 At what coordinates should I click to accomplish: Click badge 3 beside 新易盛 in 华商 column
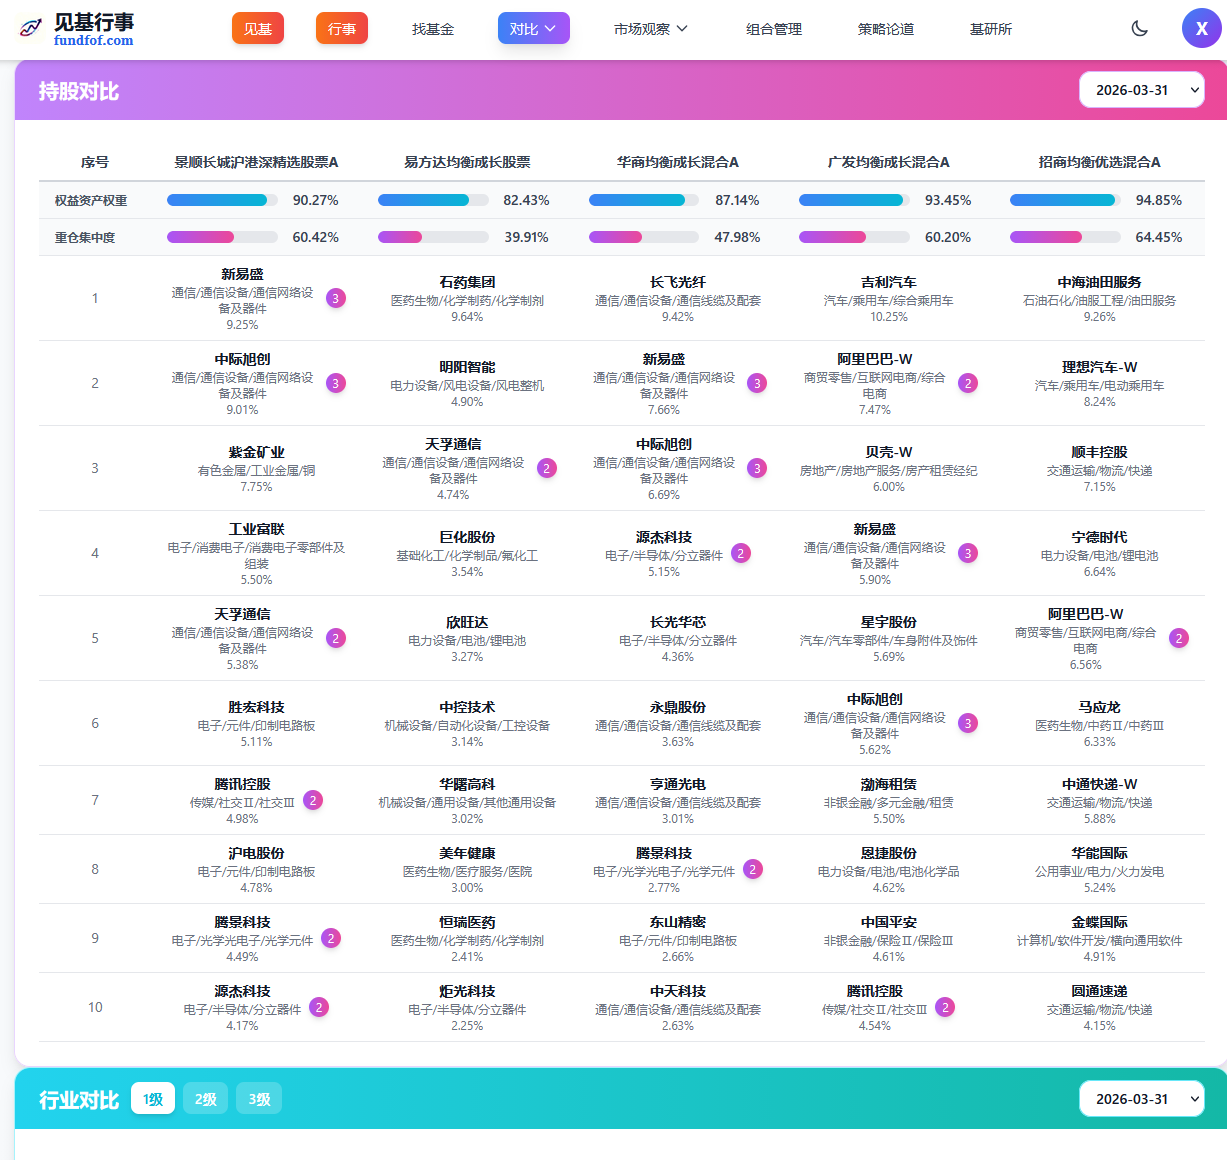pos(758,383)
